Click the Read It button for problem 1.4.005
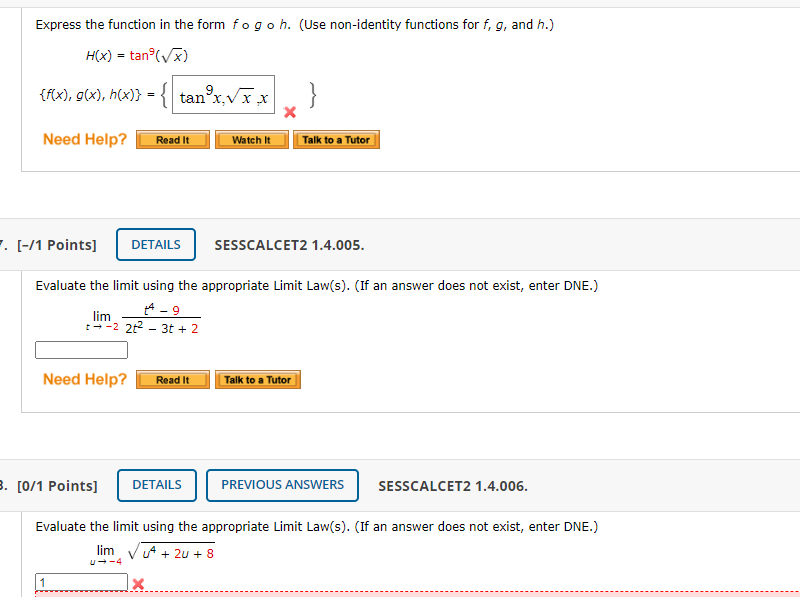Viewport: 800px width, 597px height. (x=172, y=379)
